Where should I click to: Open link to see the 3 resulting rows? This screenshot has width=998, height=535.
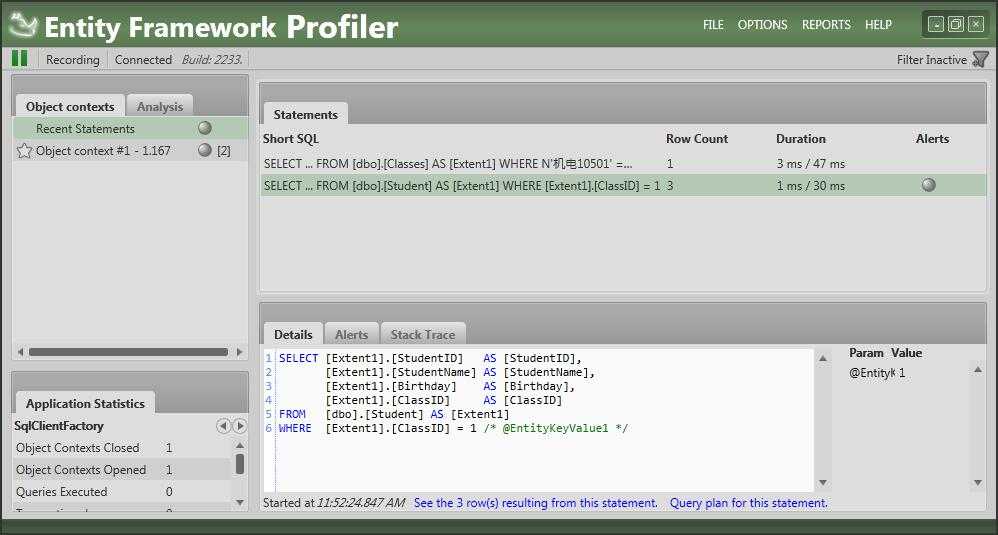point(535,503)
